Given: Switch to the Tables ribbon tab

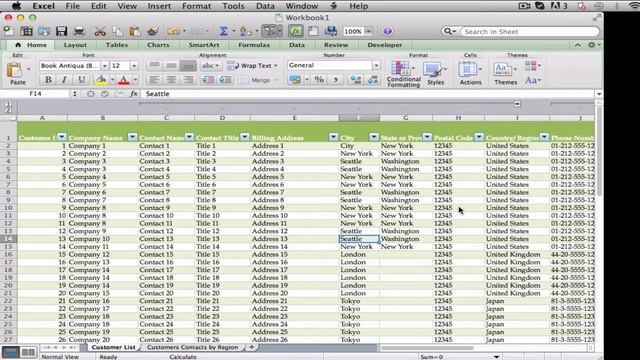Looking at the screenshot, I should click(x=117, y=45).
